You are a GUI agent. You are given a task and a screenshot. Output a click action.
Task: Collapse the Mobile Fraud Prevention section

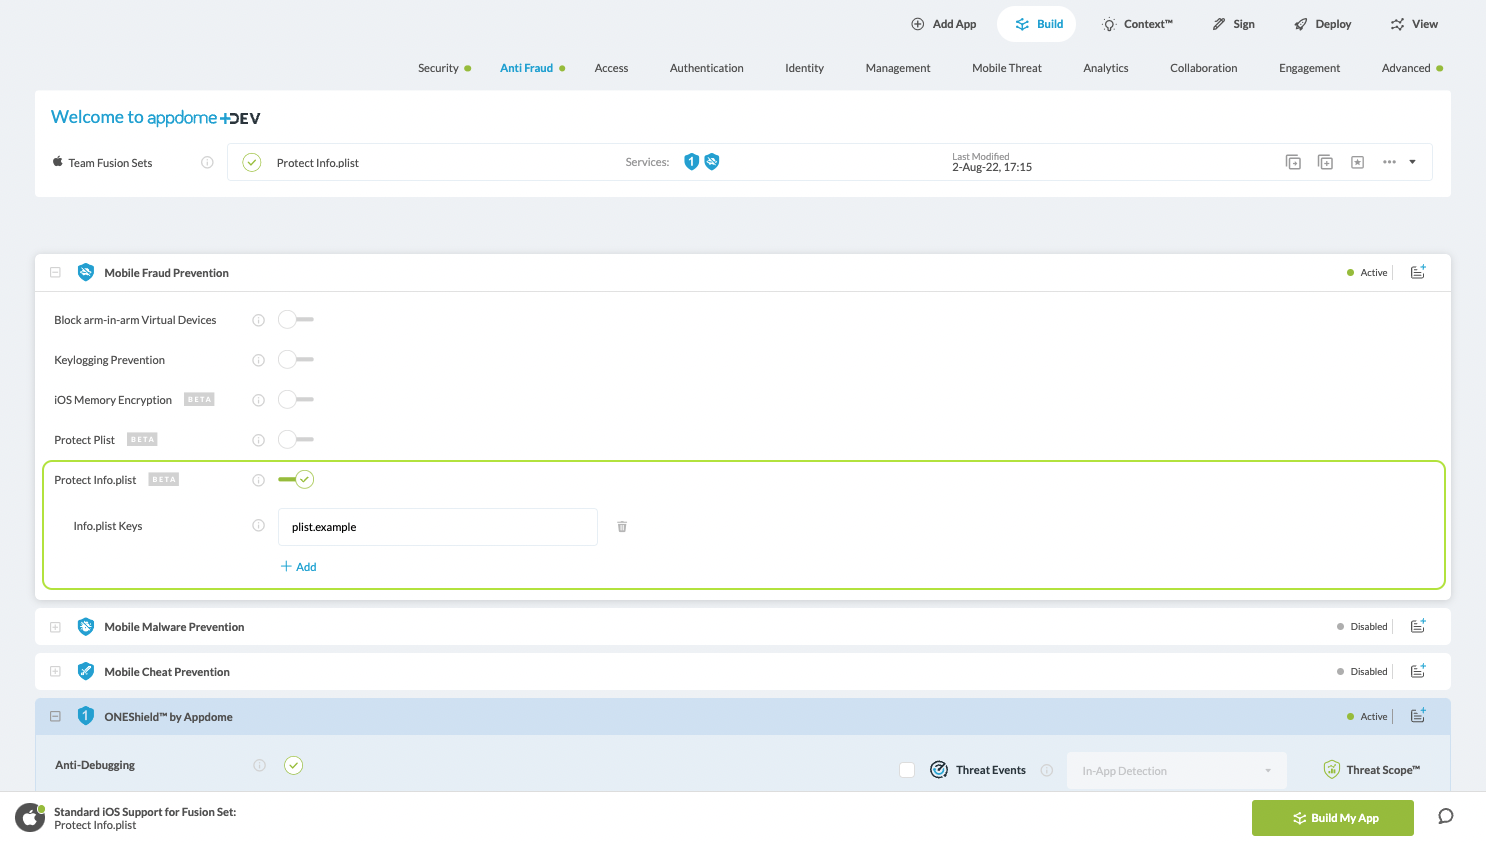click(x=56, y=273)
